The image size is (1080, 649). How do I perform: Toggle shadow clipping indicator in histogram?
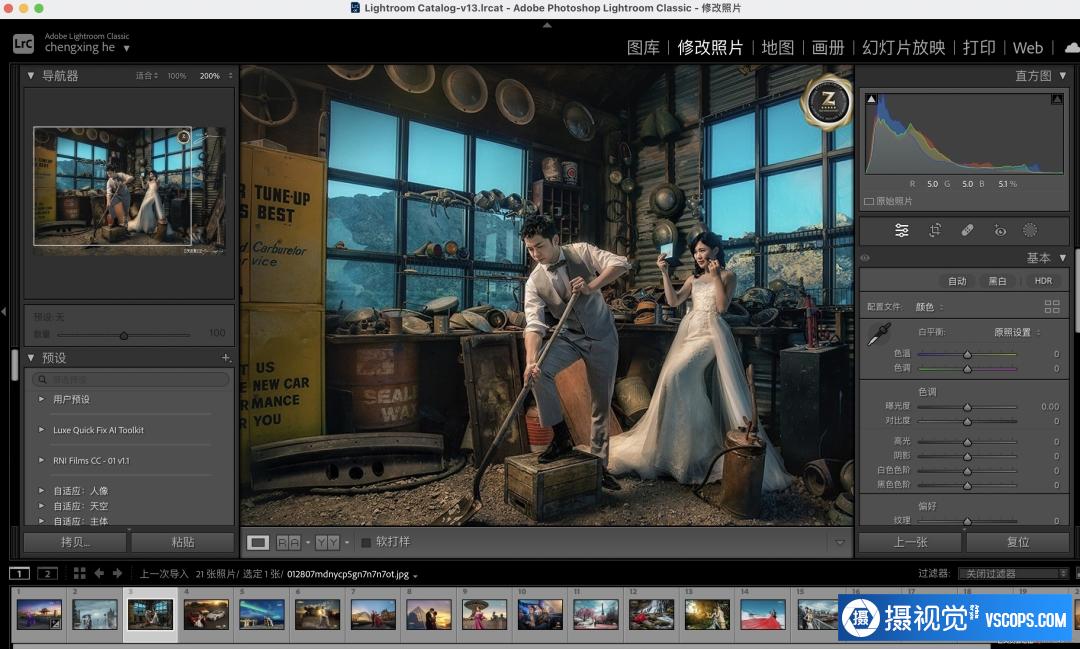pyautogui.click(x=871, y=99)
